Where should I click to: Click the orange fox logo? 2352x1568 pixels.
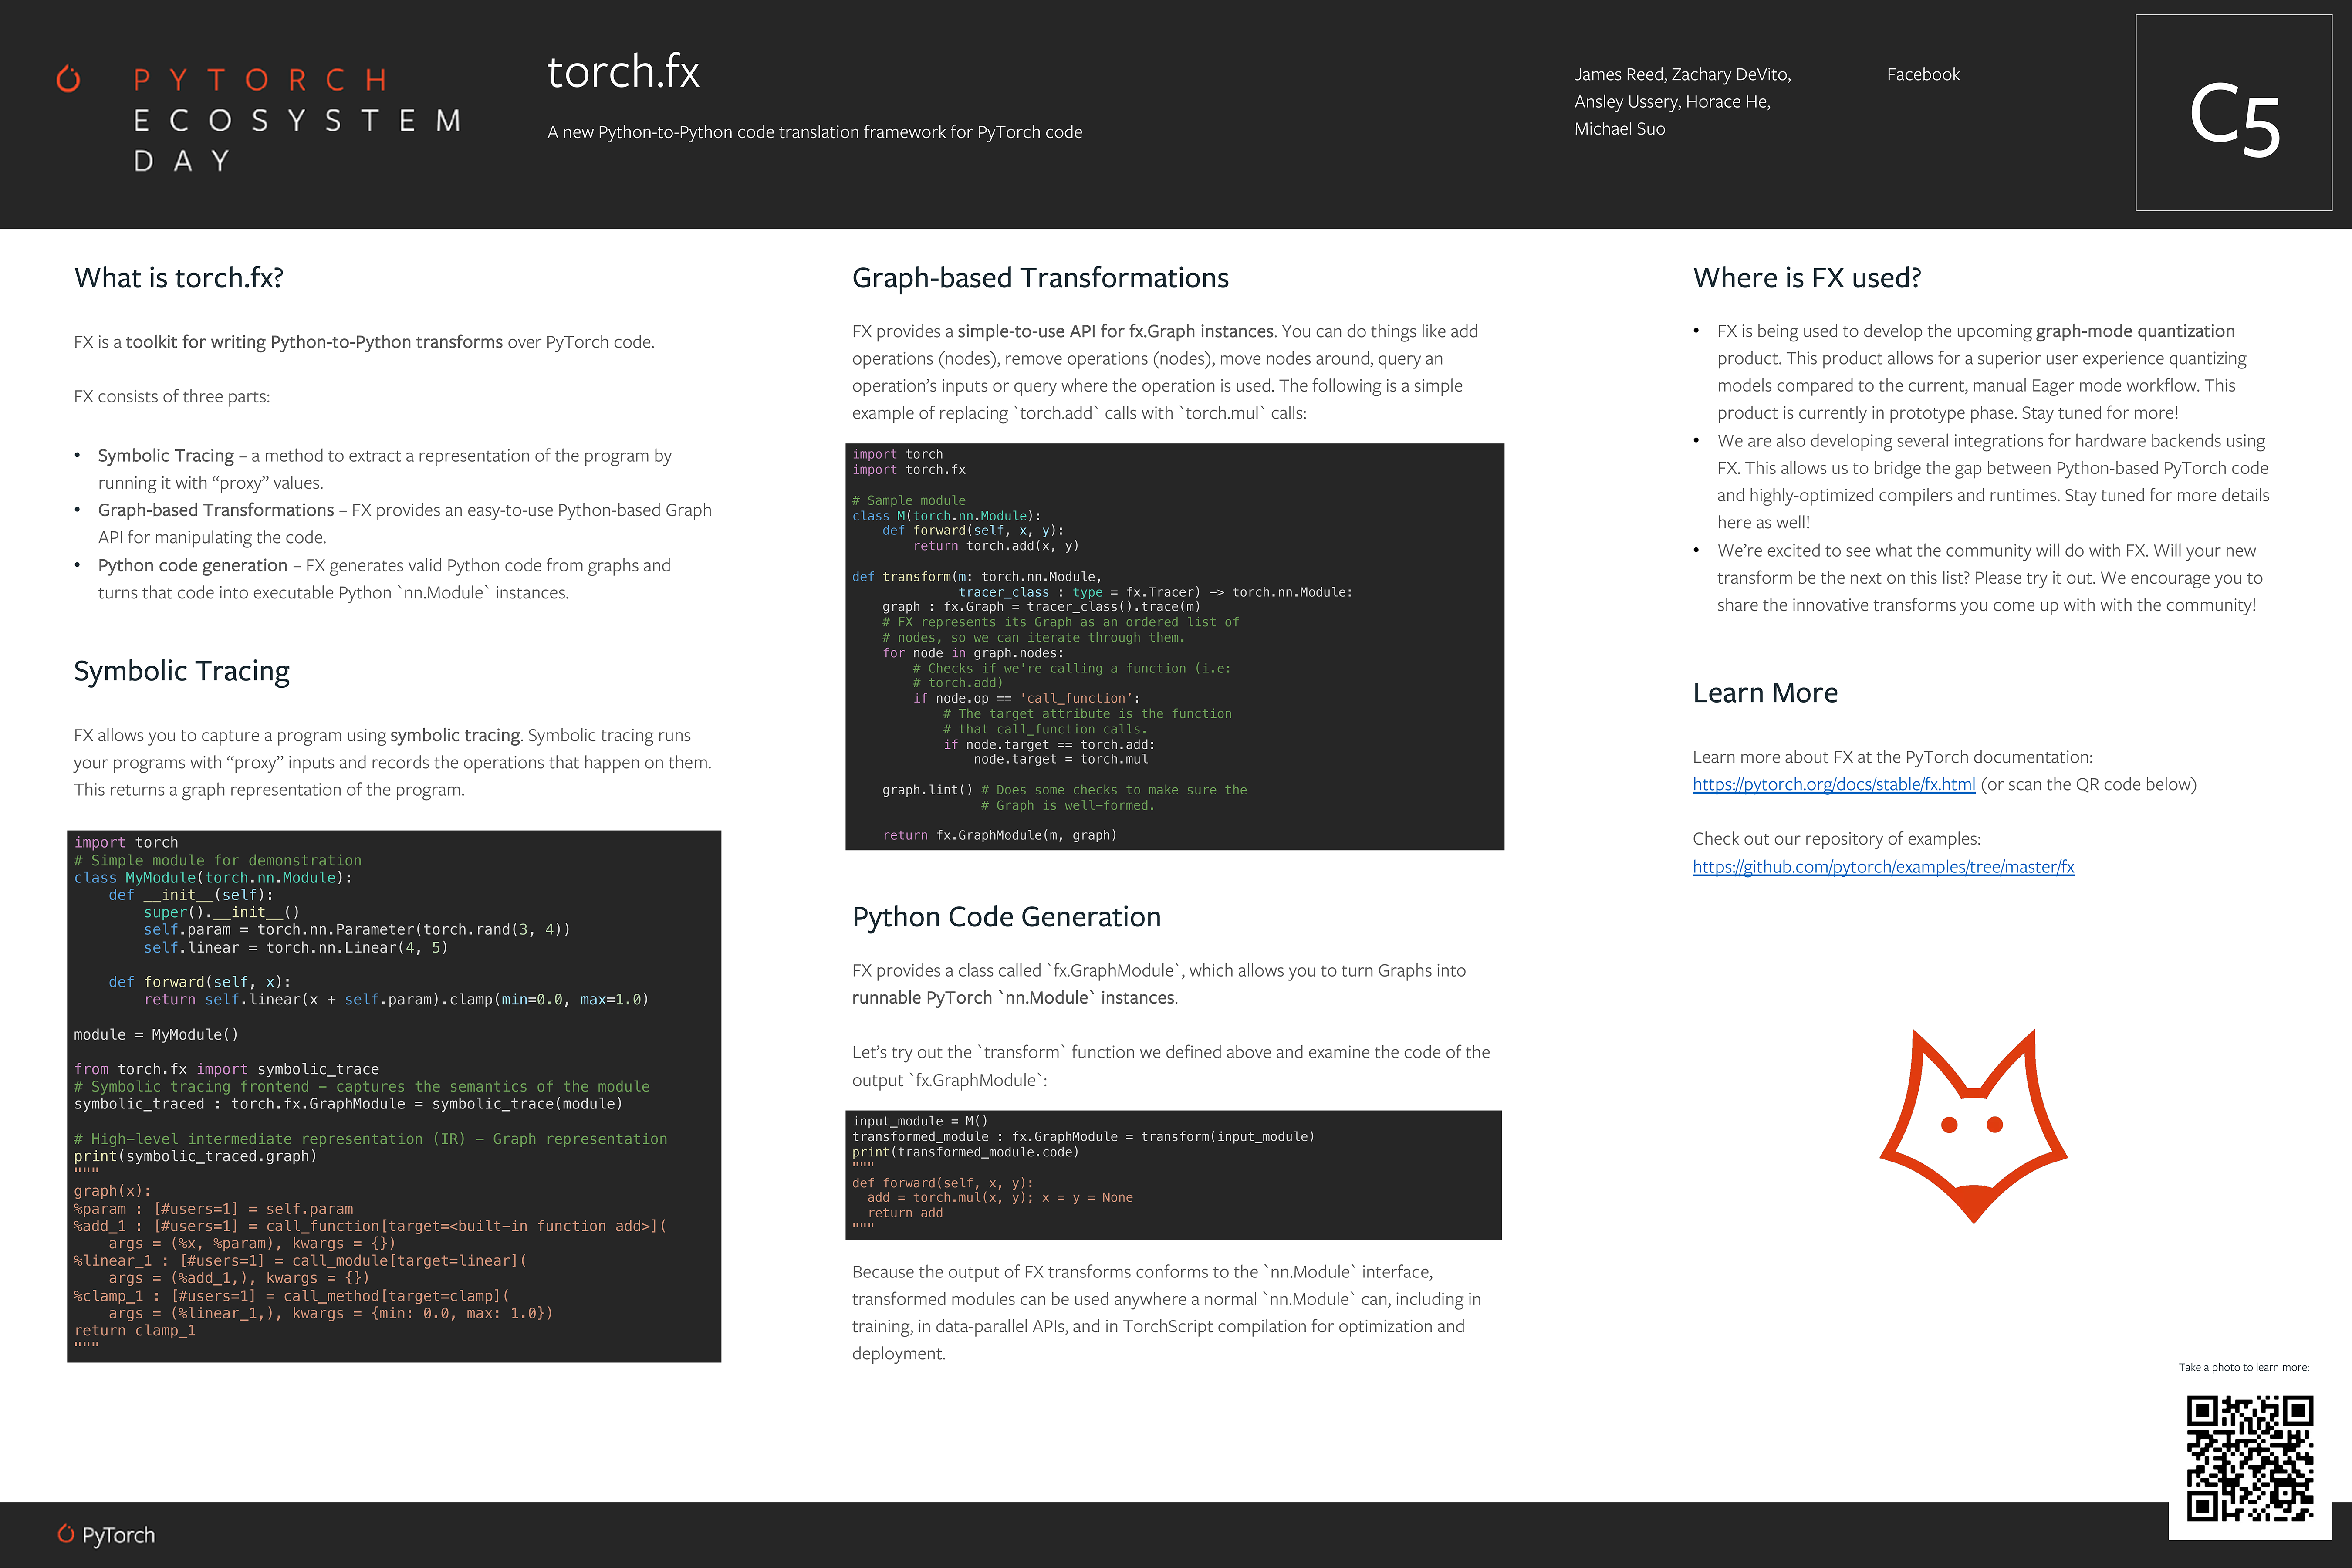tap(1973, 1125)
